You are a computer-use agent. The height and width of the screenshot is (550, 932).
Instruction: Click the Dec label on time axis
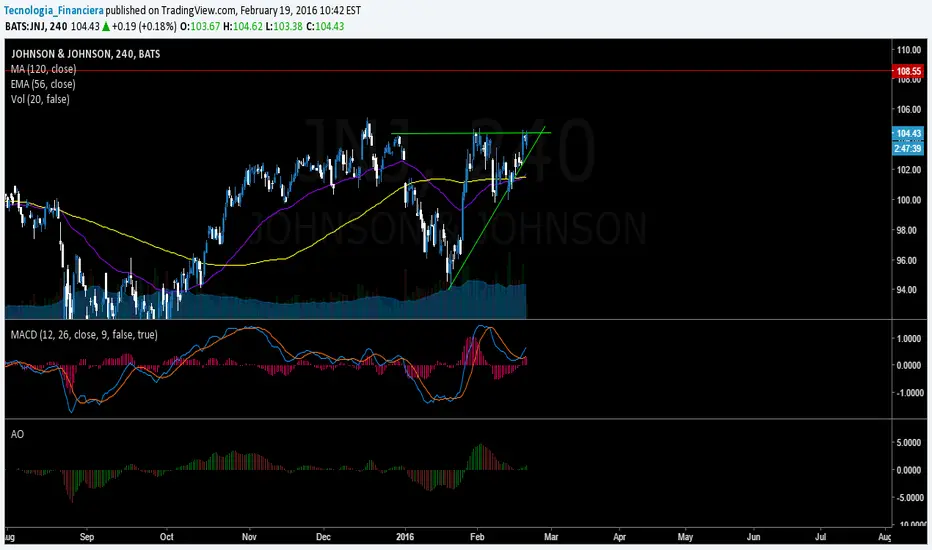click(x=323, y=537)
